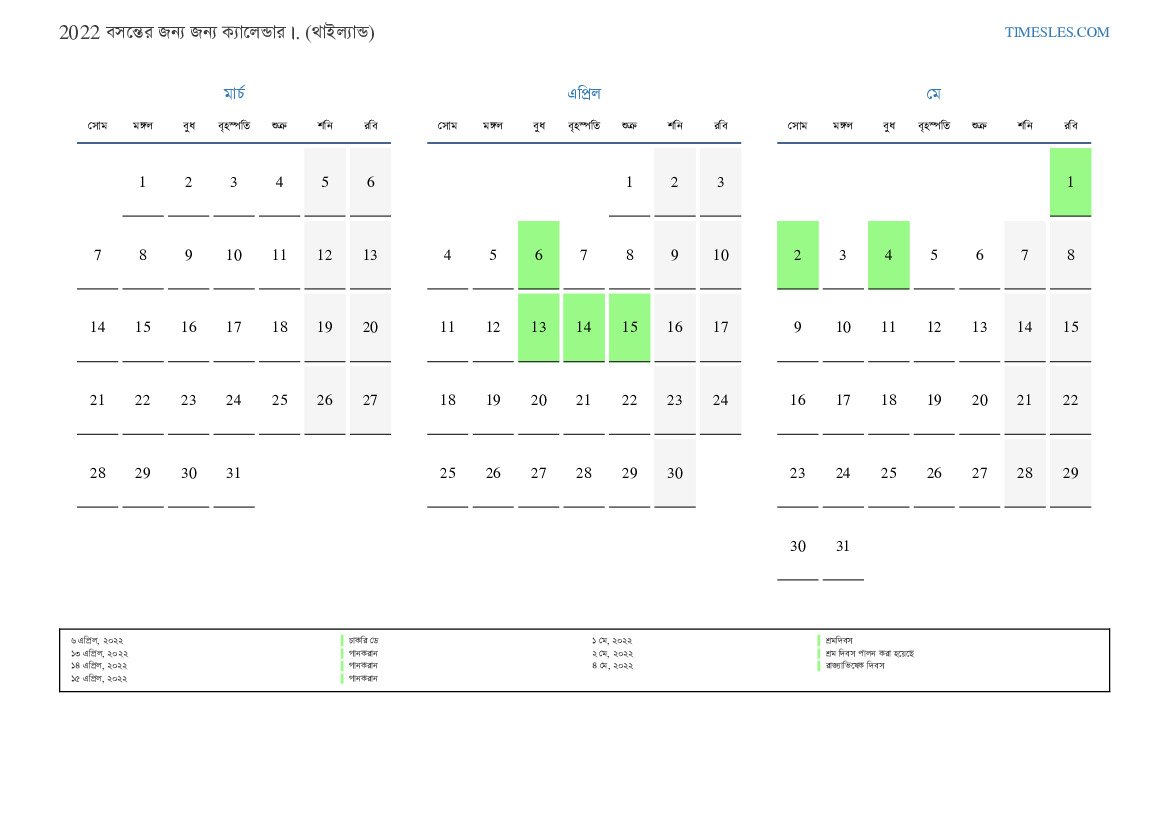
Task: Click the সোম weekday header in March
Action: tap(97, 125)
